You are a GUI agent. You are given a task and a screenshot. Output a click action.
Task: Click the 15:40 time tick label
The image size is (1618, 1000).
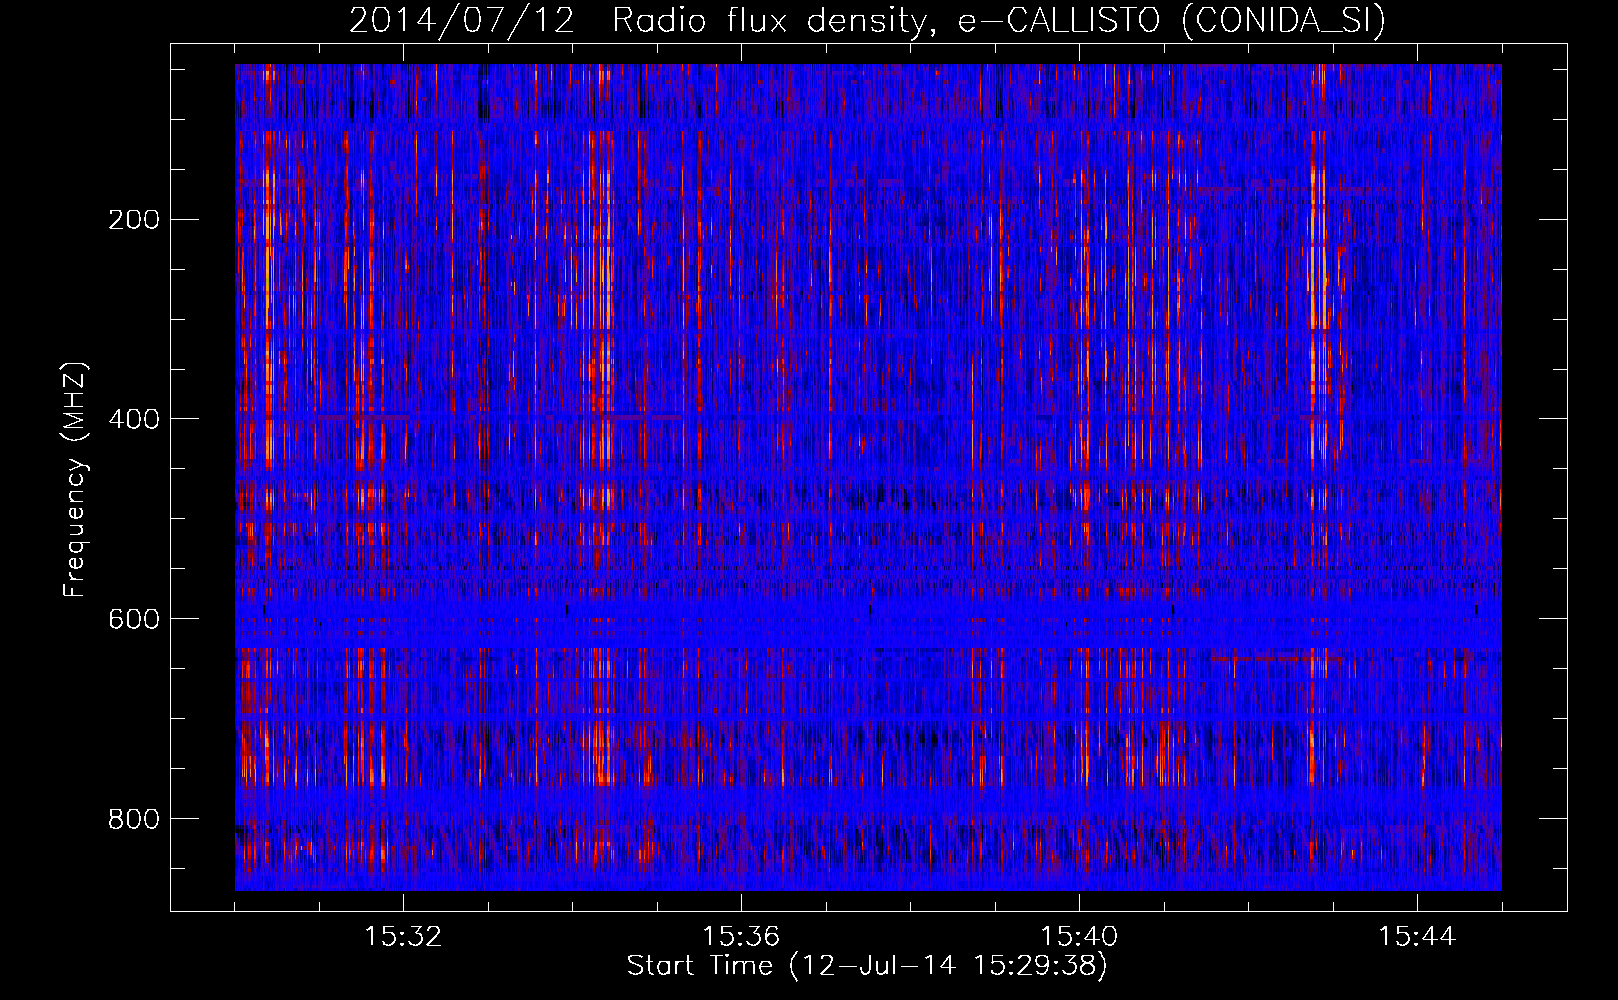tap(1079, 936)
